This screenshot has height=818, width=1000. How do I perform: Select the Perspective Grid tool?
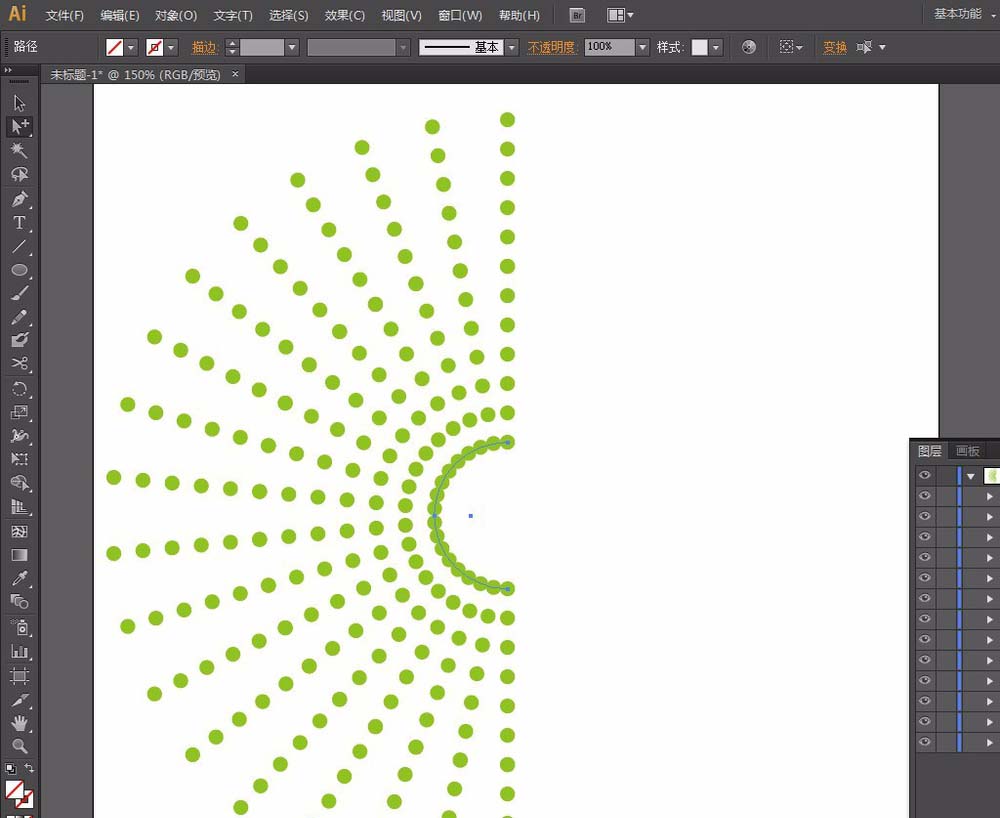click(x=19, y=508)
